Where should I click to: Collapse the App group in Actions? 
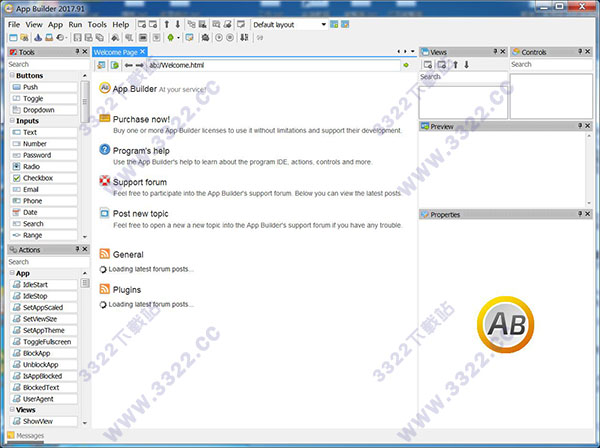(12, 273)
